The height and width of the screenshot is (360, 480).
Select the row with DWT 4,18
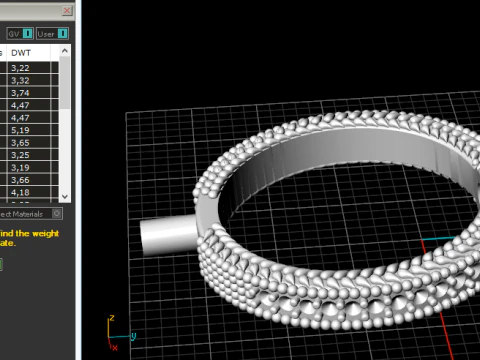[29, 192]
